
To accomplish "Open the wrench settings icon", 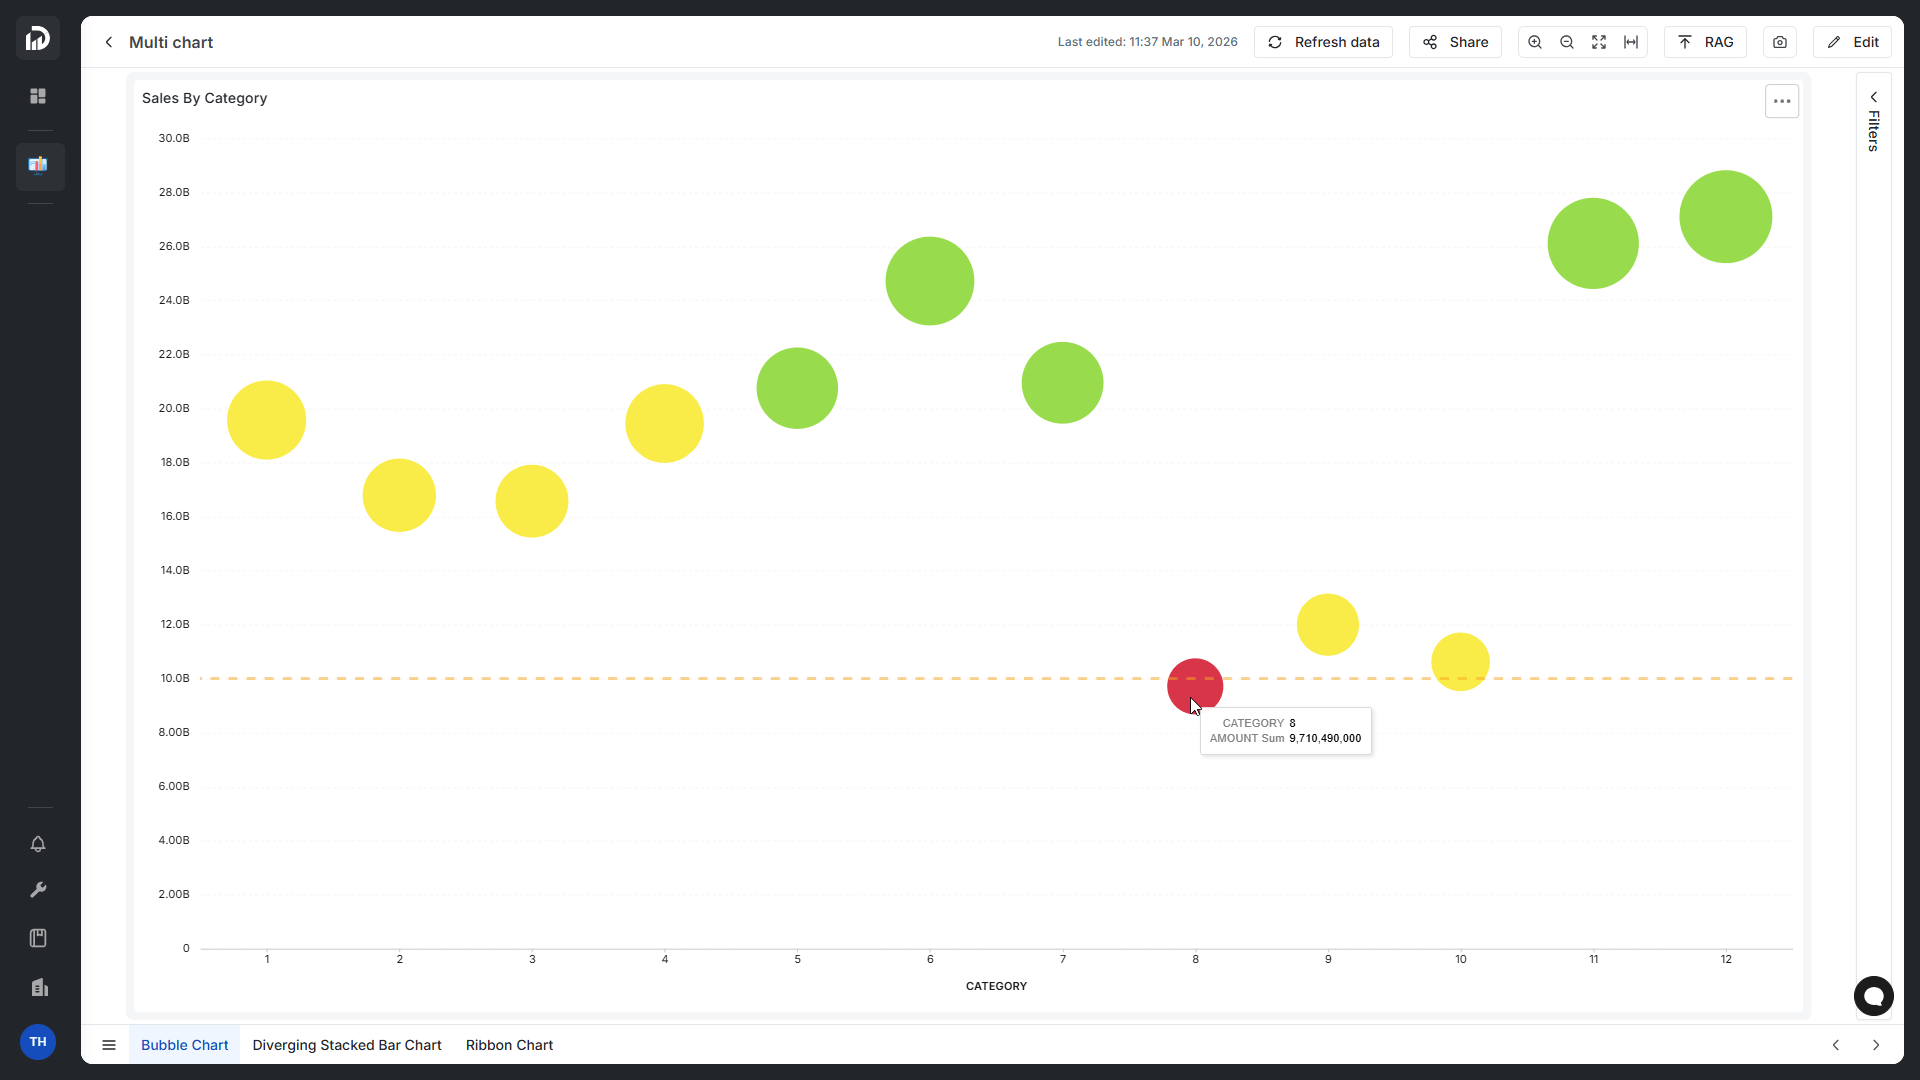I will pos(38,890).
